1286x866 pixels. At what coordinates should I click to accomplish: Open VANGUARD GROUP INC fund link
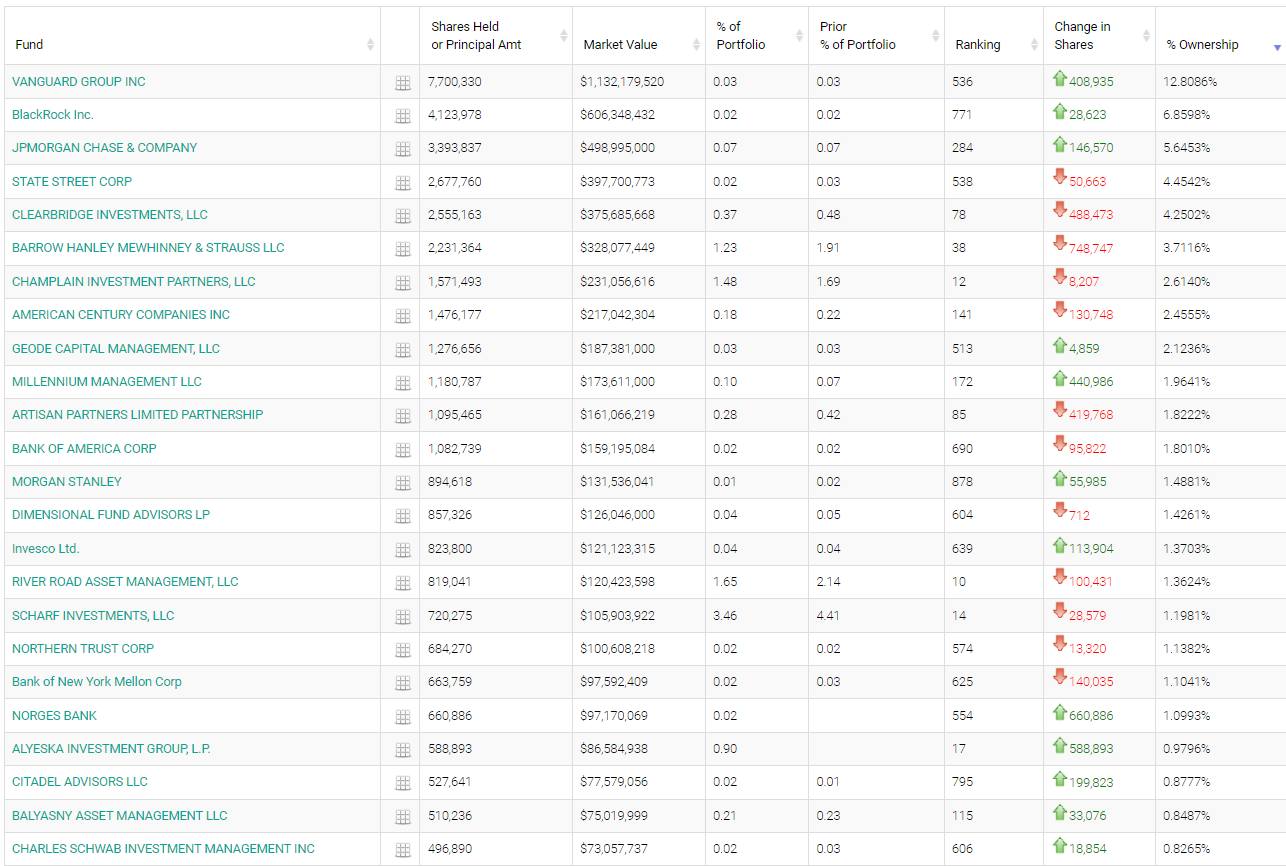(x=78, y=82)
